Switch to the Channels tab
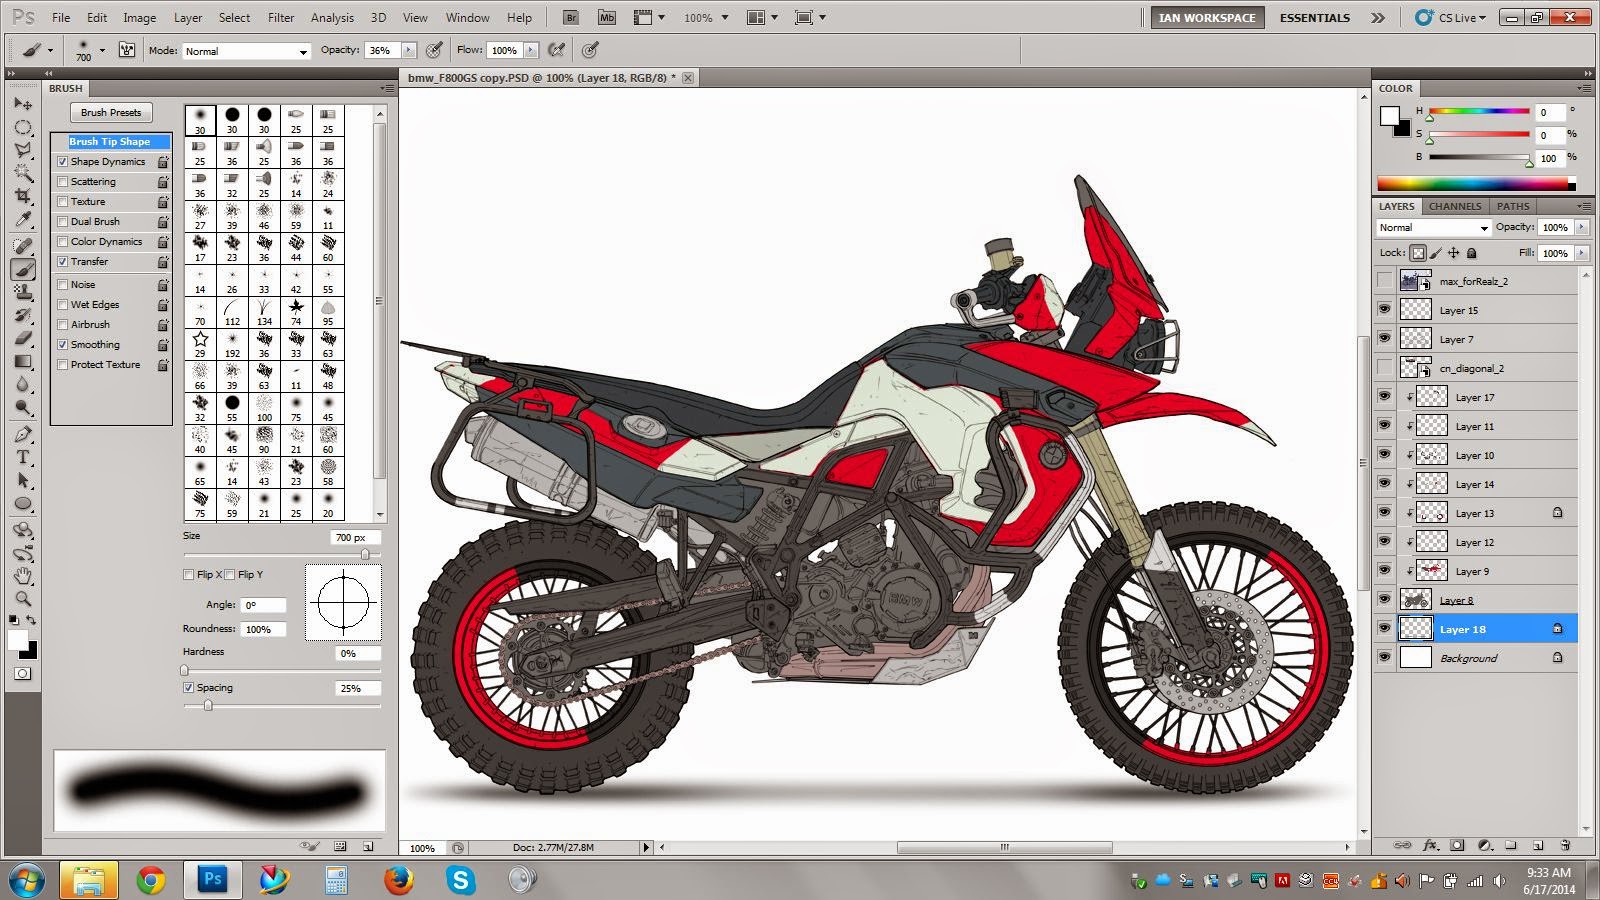This screenshot has width=1600, height=900. (1455, 206)
